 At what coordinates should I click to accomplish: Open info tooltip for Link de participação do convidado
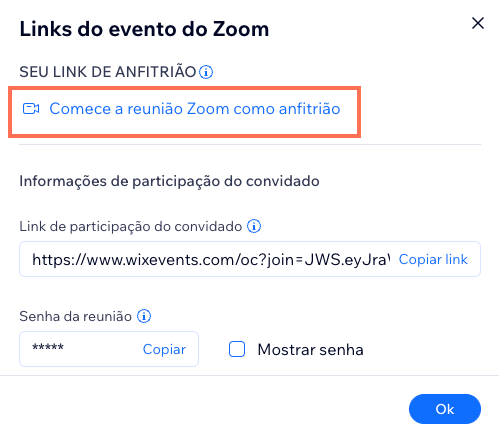tap(254, 226)
